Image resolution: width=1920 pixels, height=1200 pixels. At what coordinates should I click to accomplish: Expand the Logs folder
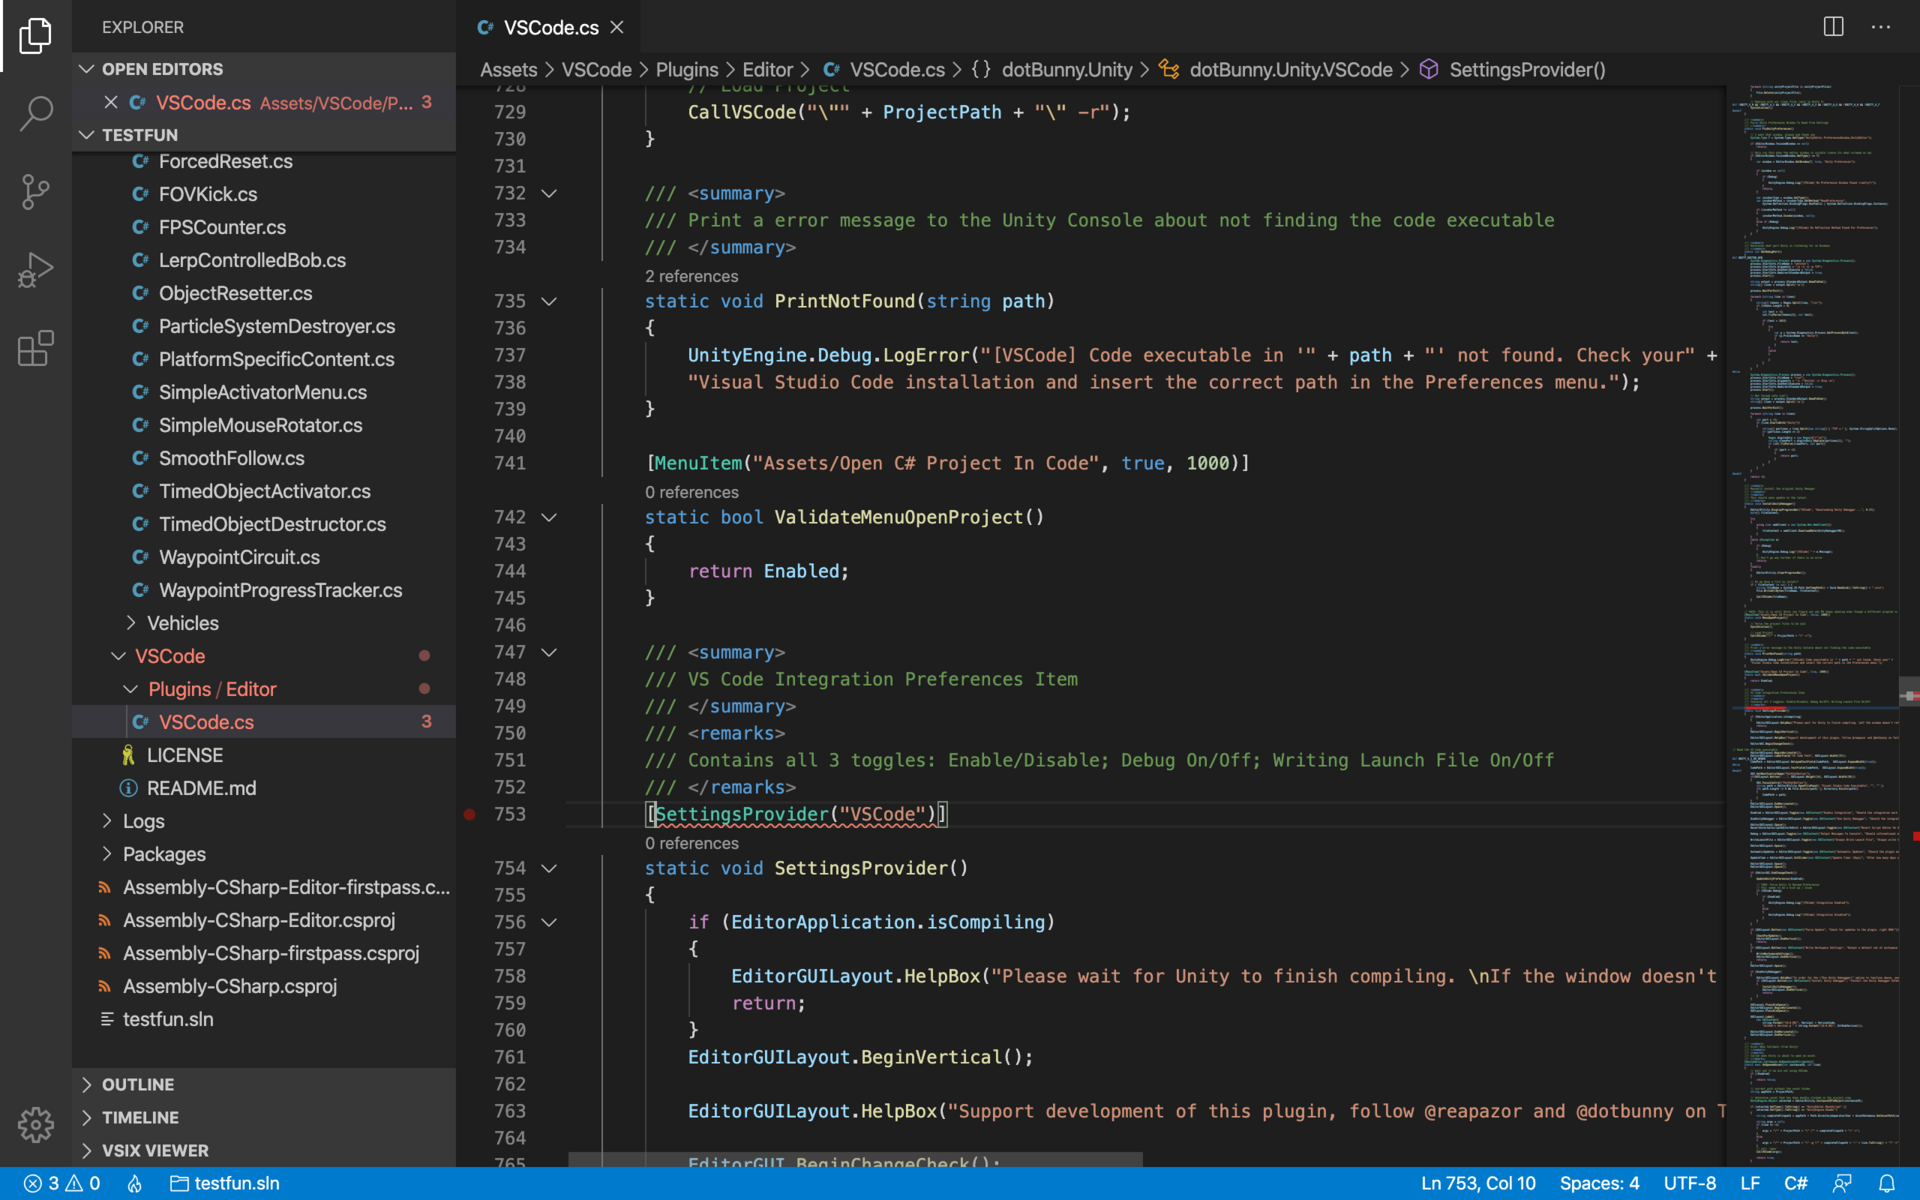107,821
